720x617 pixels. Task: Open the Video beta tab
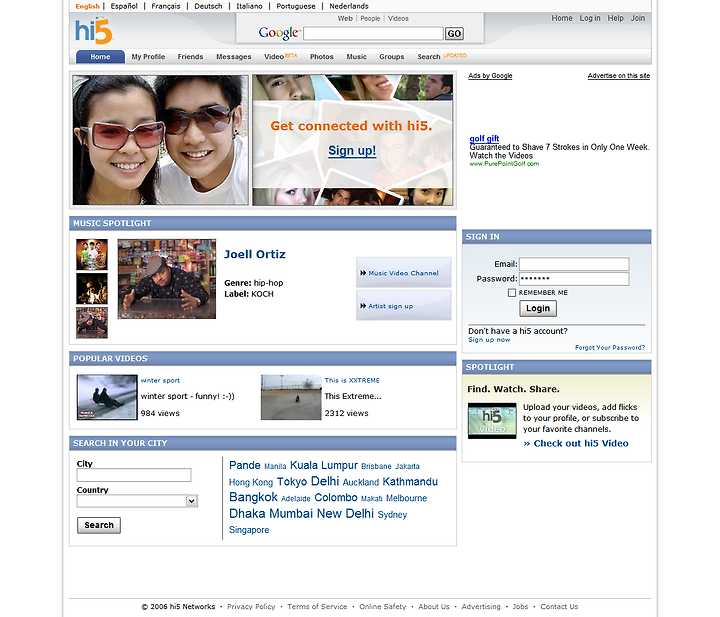coord(280,56)
